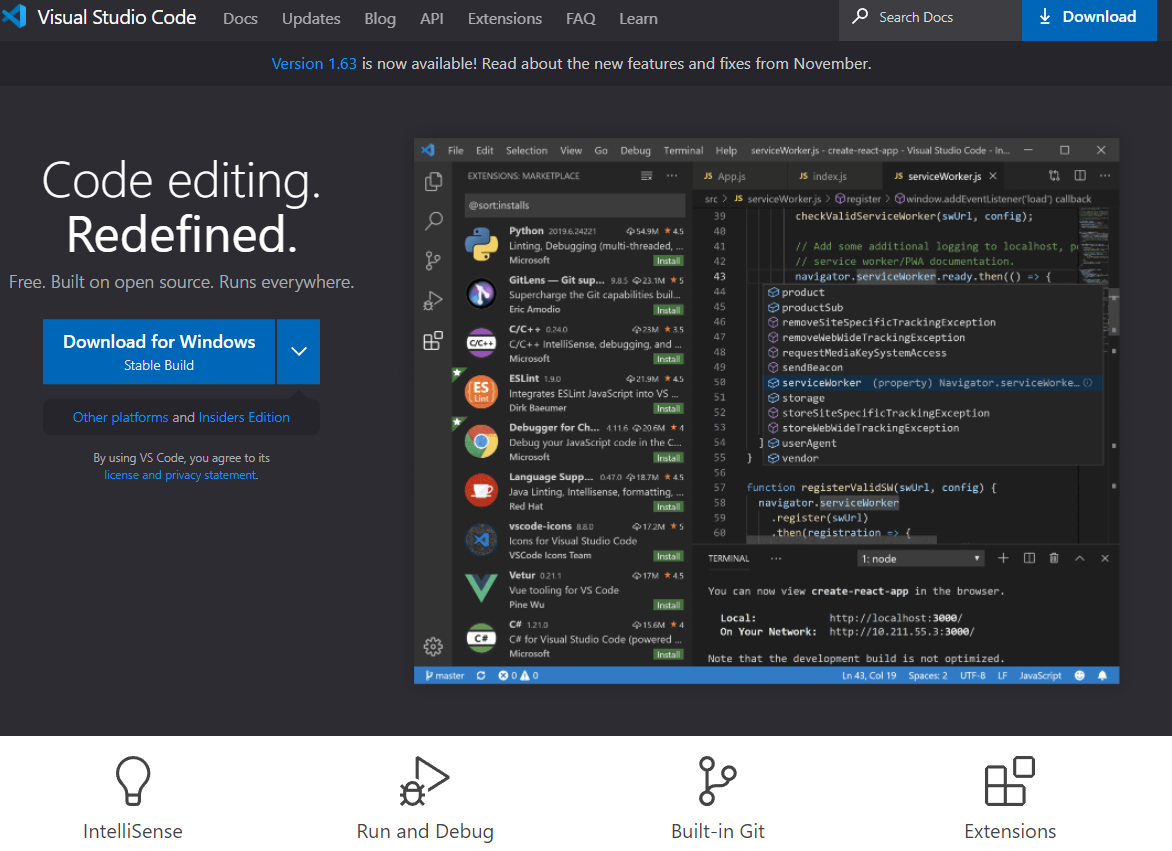Click the kill terminal trash icon
Image resolution: width=1172 pixels, height=851 pixels.
1054,558
